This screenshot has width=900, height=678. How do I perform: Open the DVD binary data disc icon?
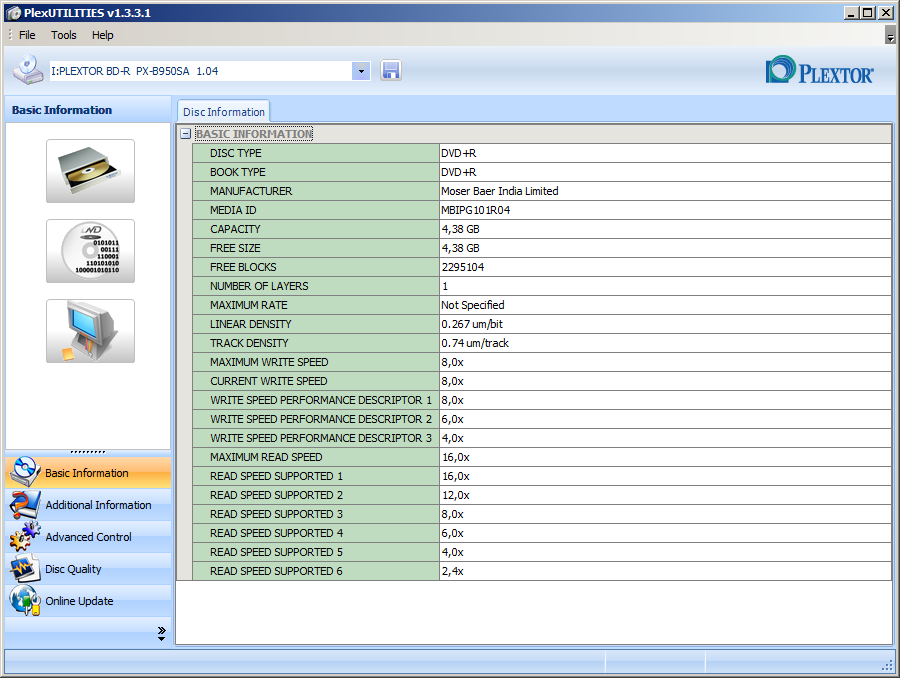point(91,251)
